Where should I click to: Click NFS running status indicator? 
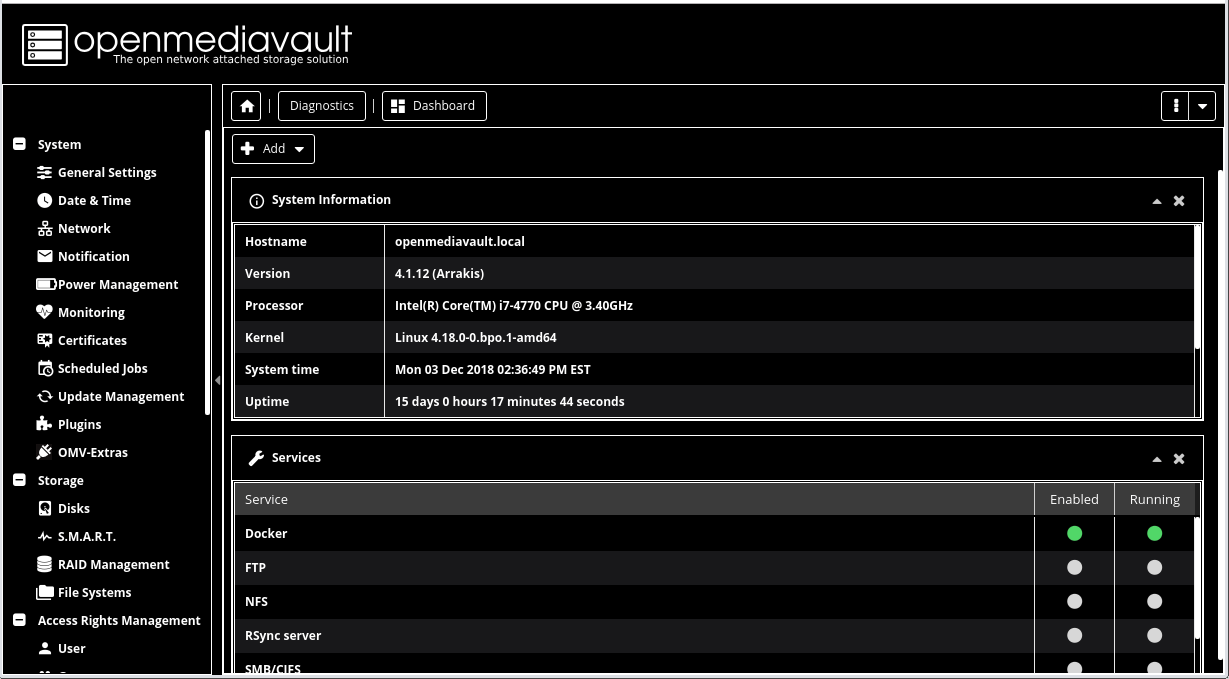click(x=1154, y=601)
